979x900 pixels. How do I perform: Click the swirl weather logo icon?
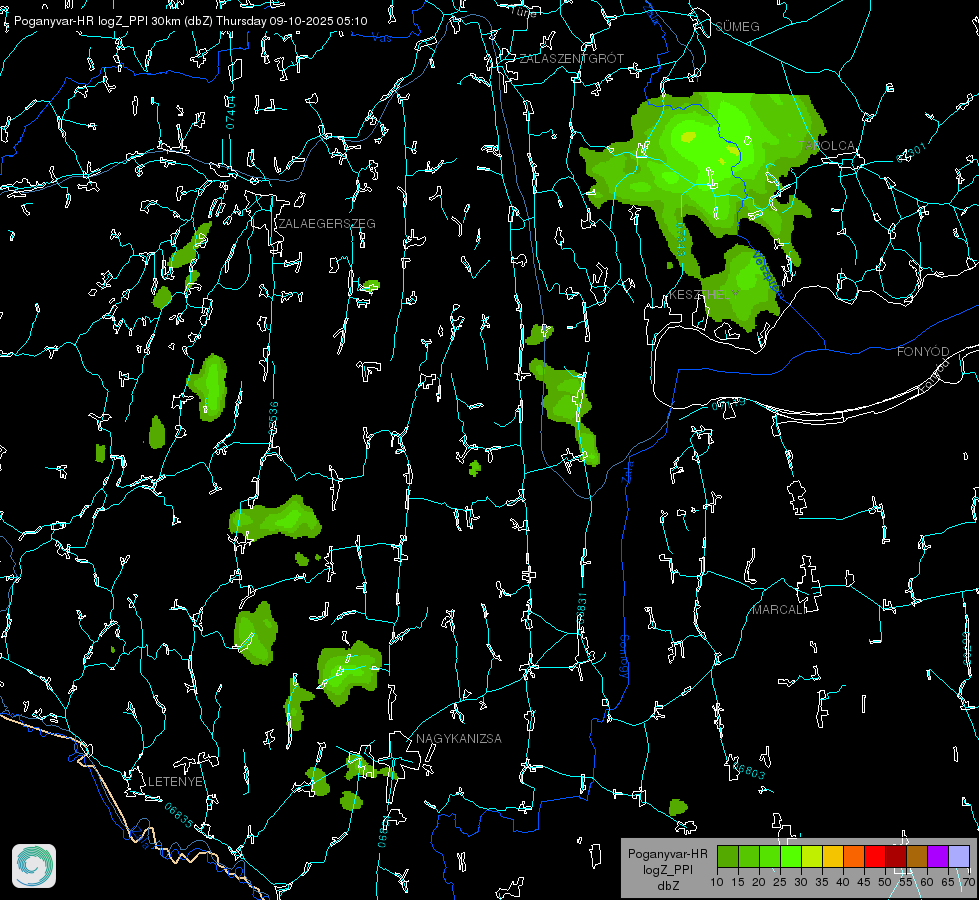(x=34, y=866)
